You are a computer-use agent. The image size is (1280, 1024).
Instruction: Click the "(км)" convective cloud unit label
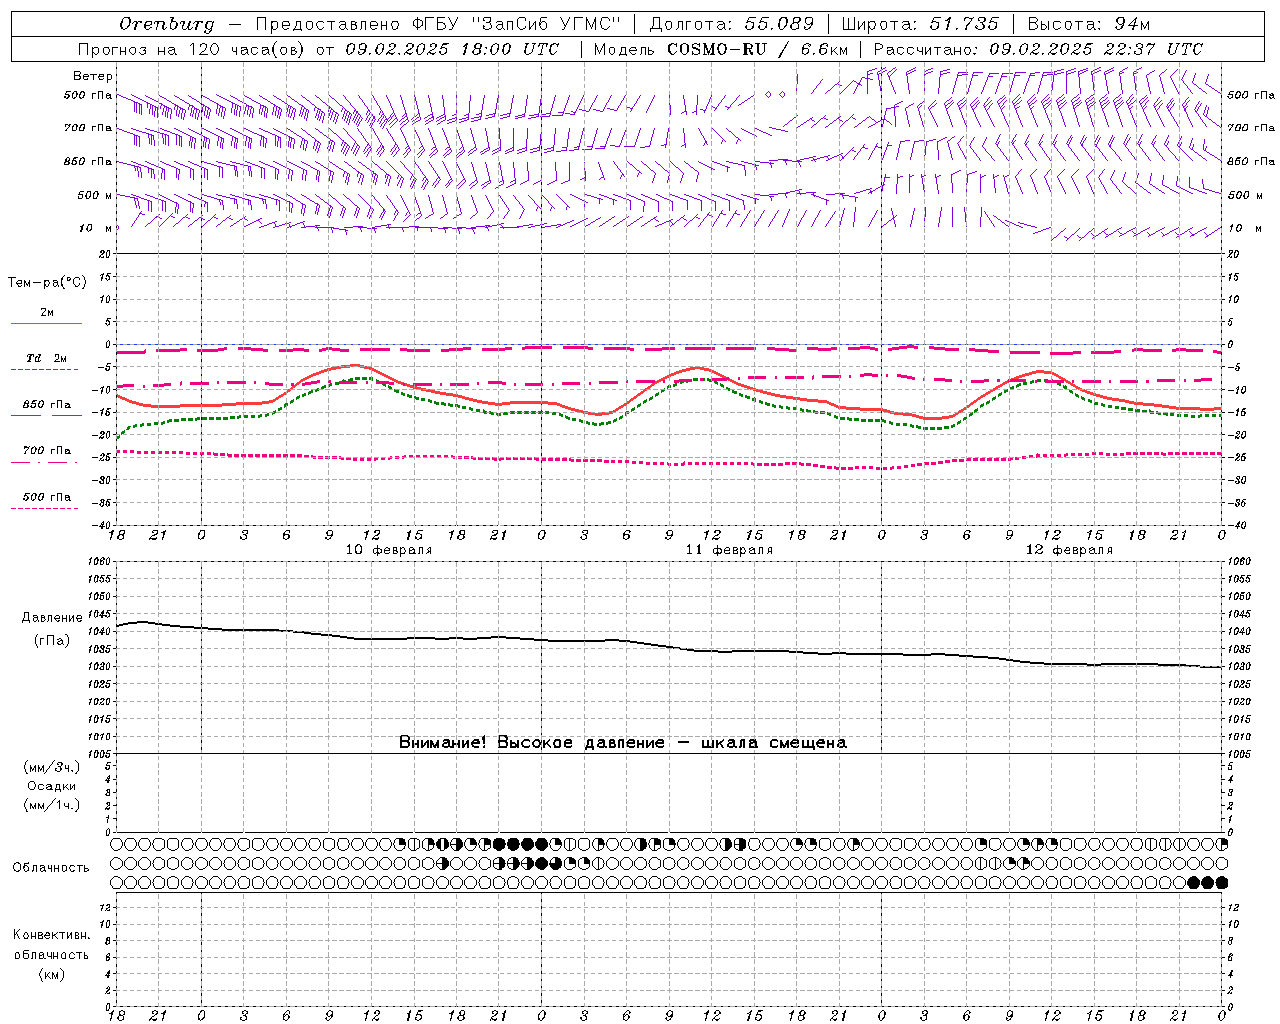click(52, 974)
